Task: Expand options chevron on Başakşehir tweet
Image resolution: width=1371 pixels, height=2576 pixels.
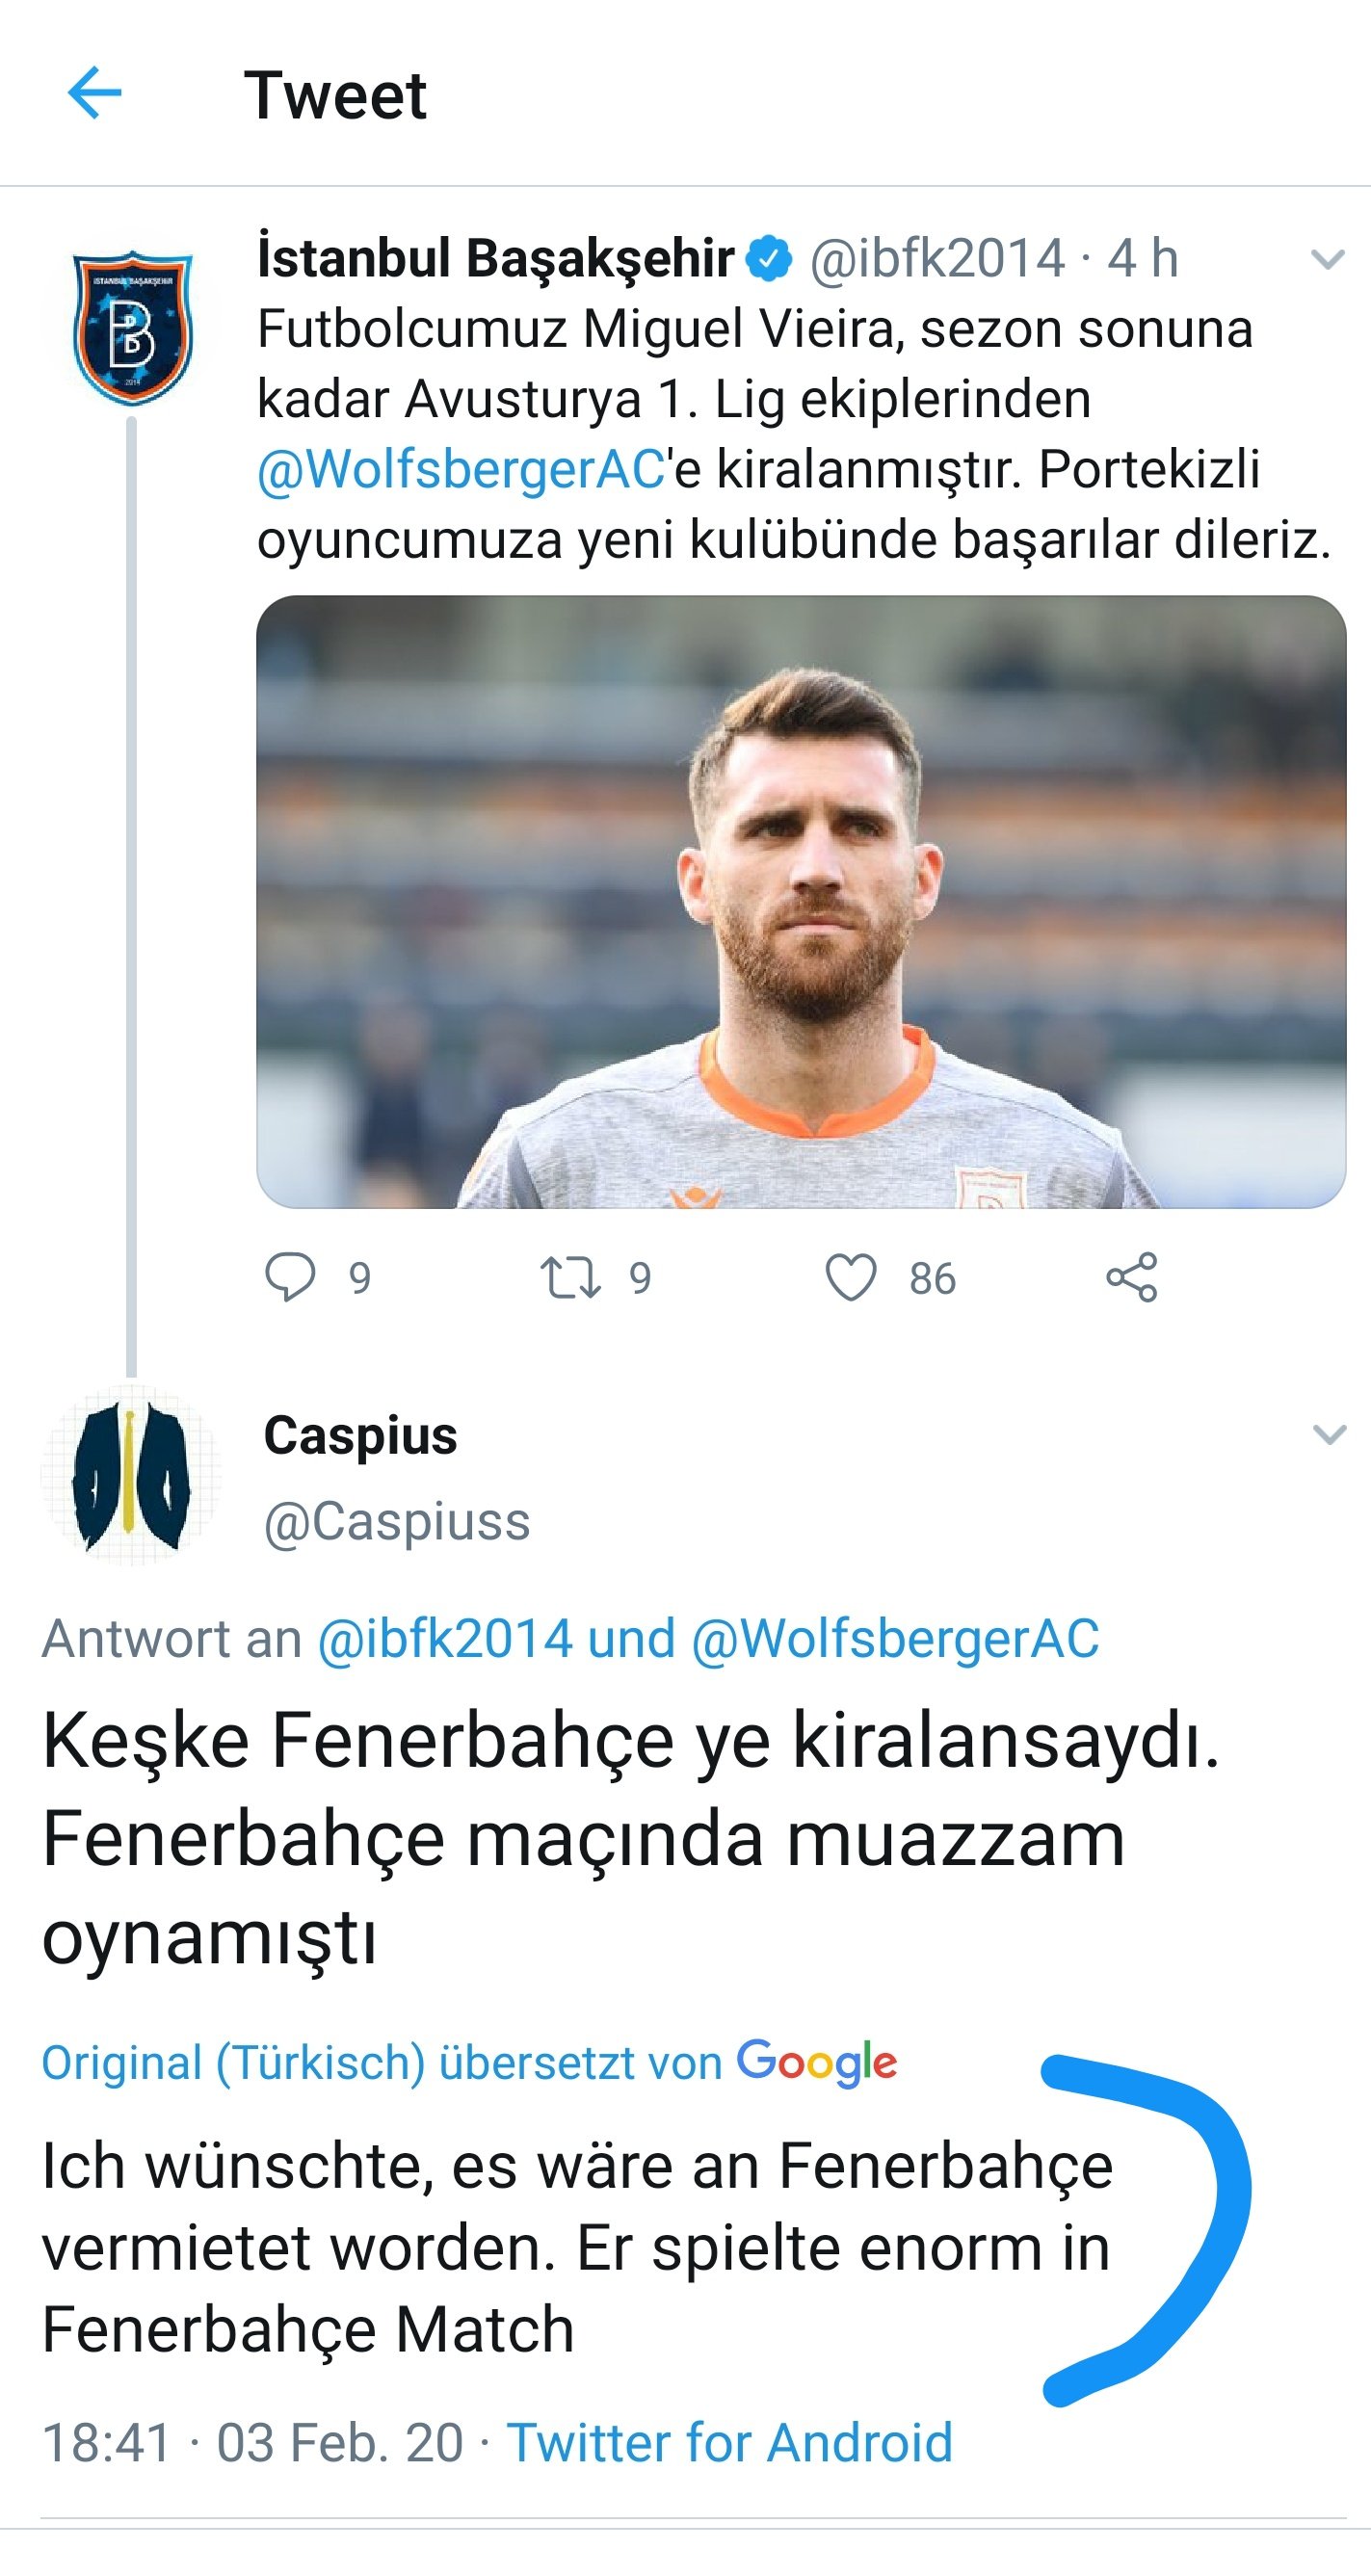Action: (x=1328, y=261)
